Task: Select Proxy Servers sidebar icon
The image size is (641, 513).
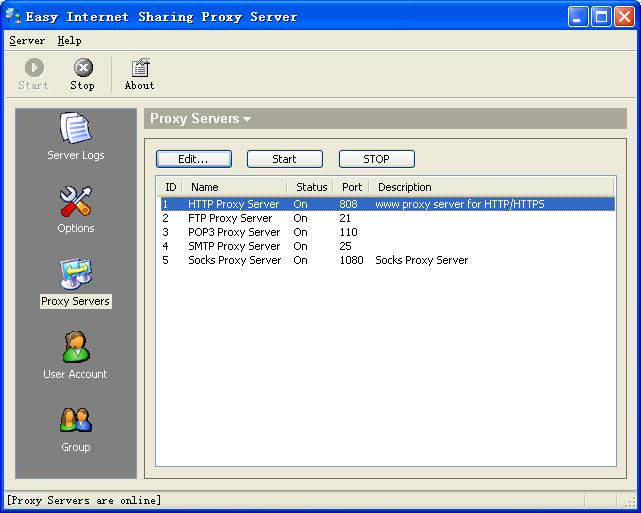Action: point(76,283)
